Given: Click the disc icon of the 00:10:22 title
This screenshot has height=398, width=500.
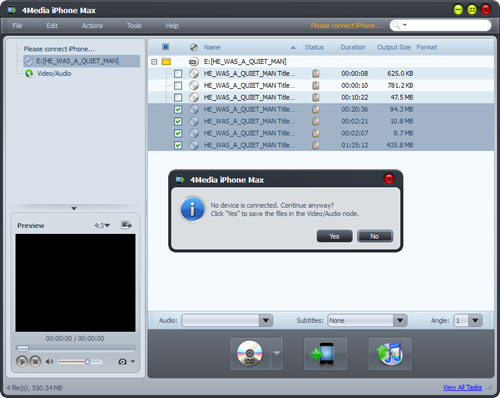Looking at the screenshot, I should pyautogui.click(x=194, y=97).
